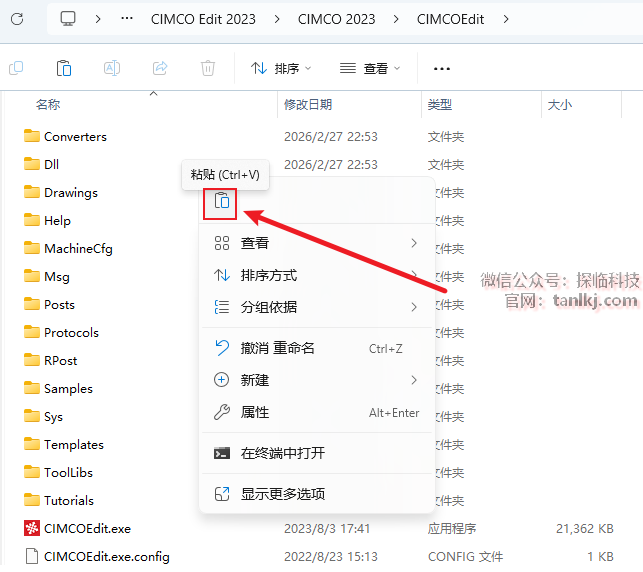The width and height of the screenshot is (643, 572).
Task: Click the Paste icon in the toolbar
Action: click(64, 68)
